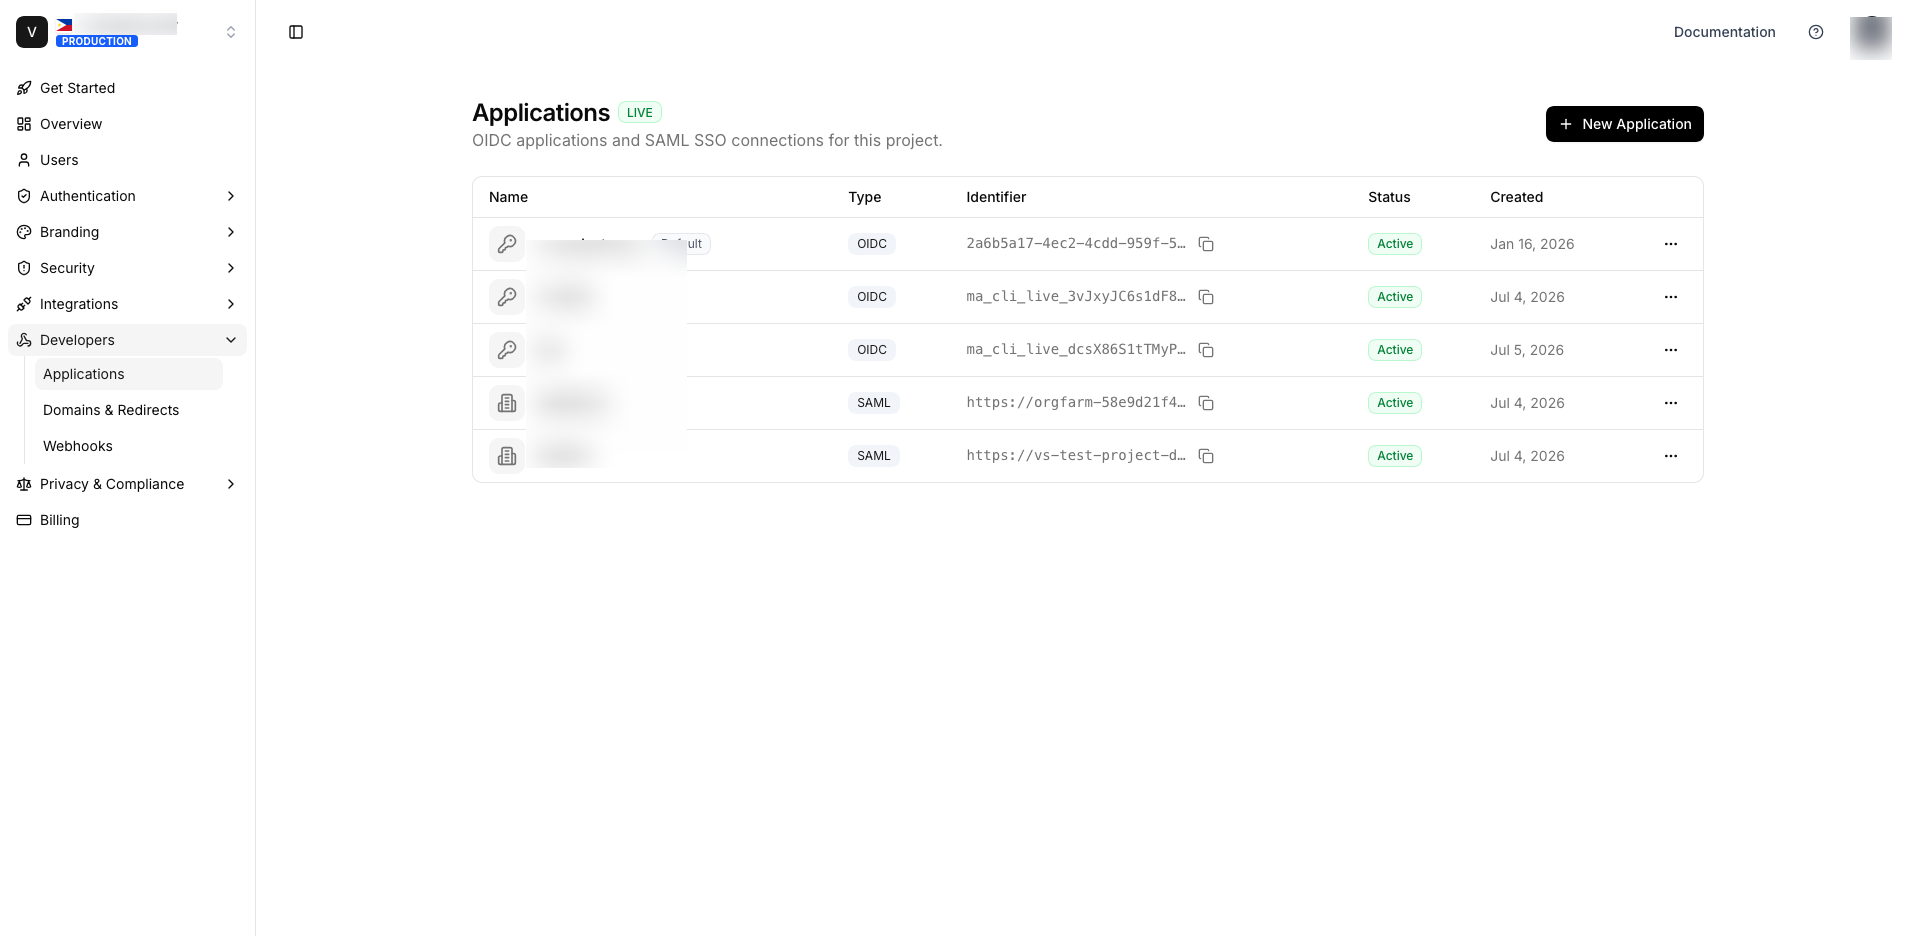Click the shield icon beside Security
Viewport: 1918px width, 936px height.
24,268
